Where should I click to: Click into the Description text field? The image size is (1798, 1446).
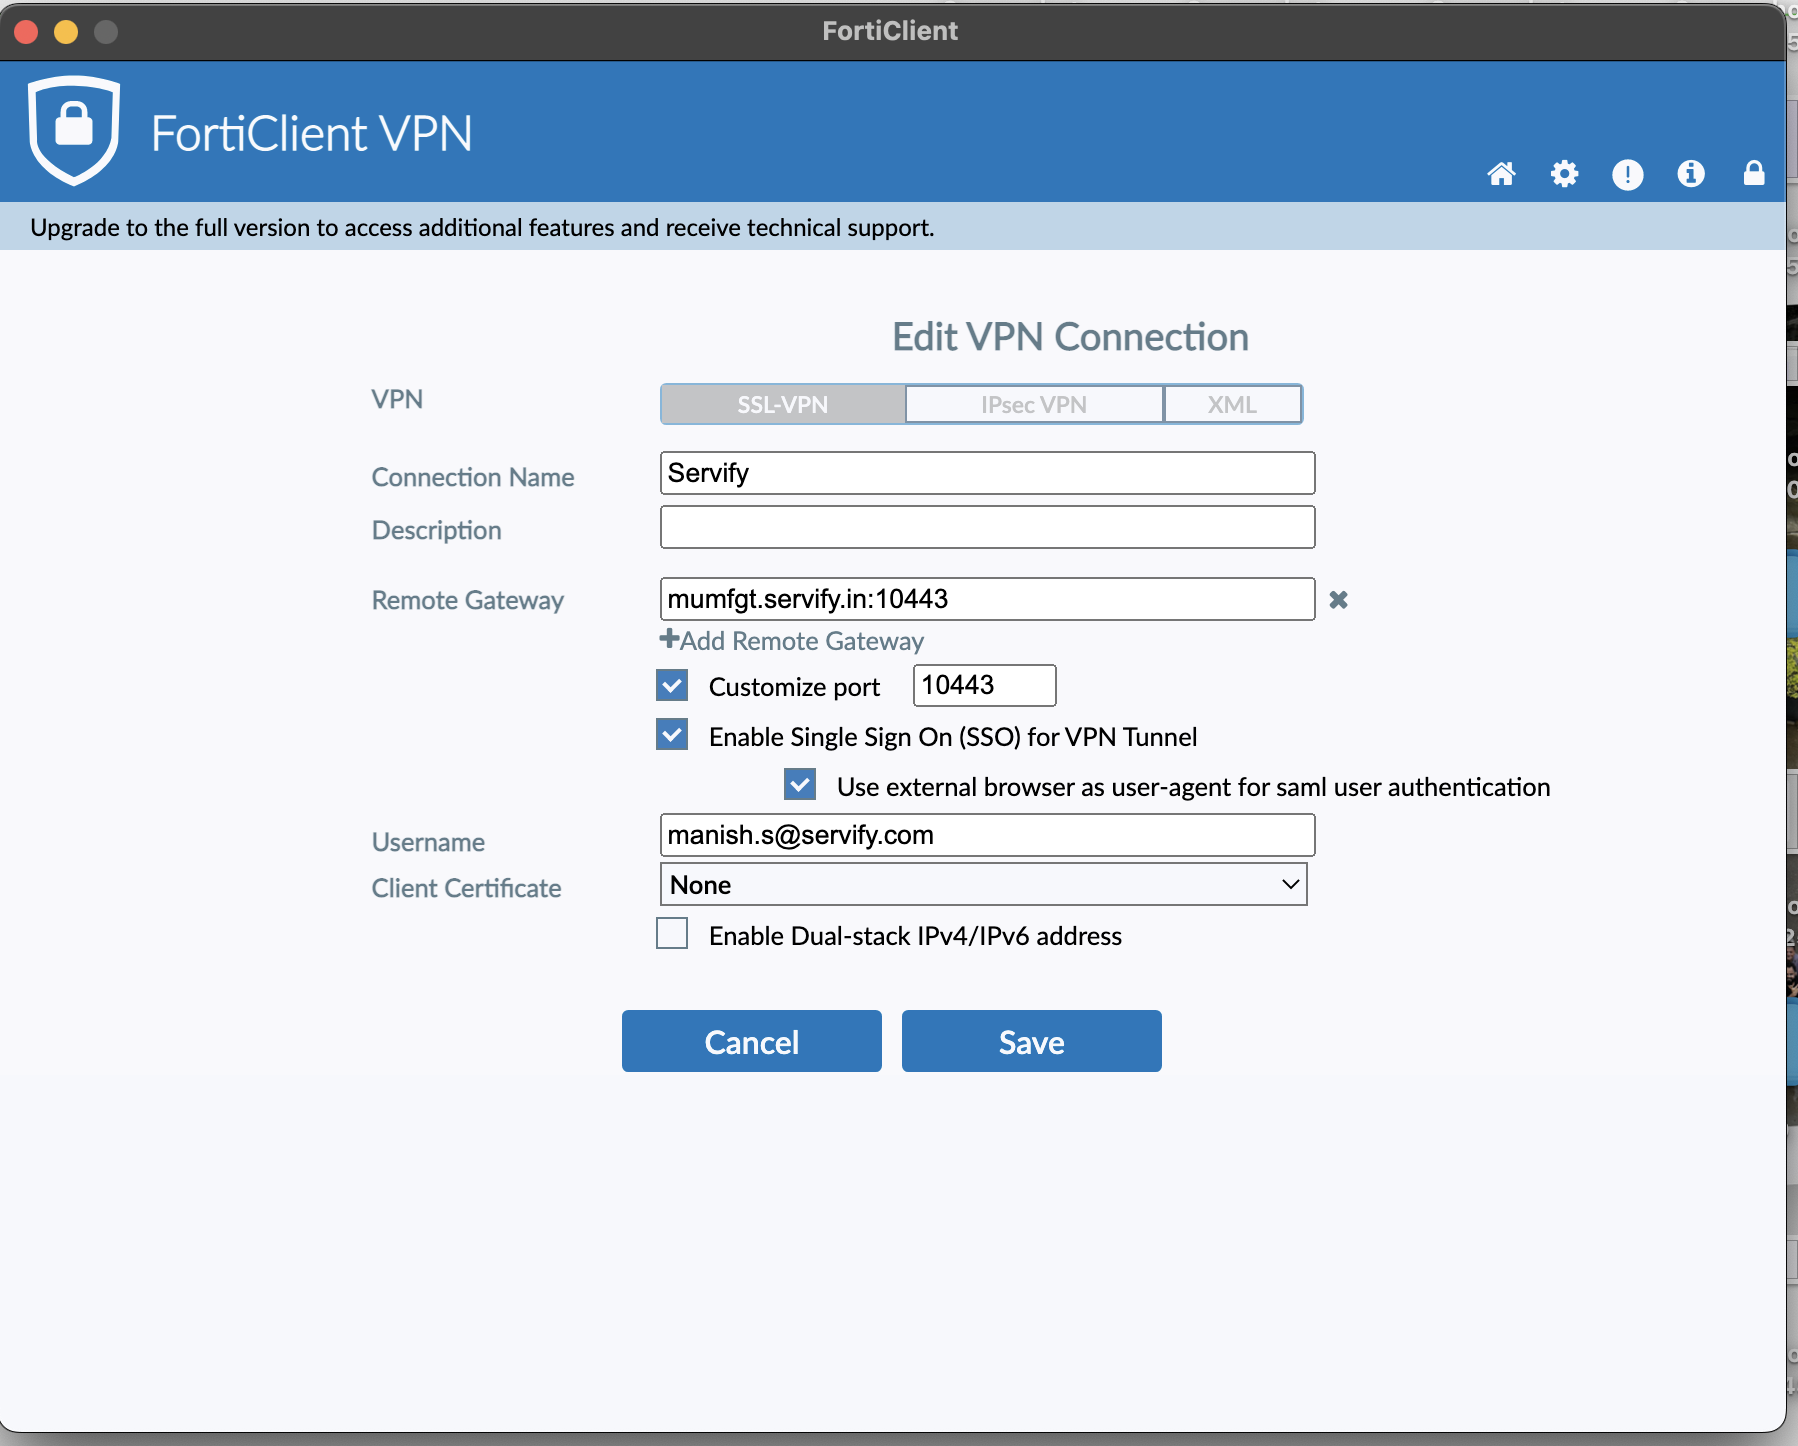tap(987, 527)
